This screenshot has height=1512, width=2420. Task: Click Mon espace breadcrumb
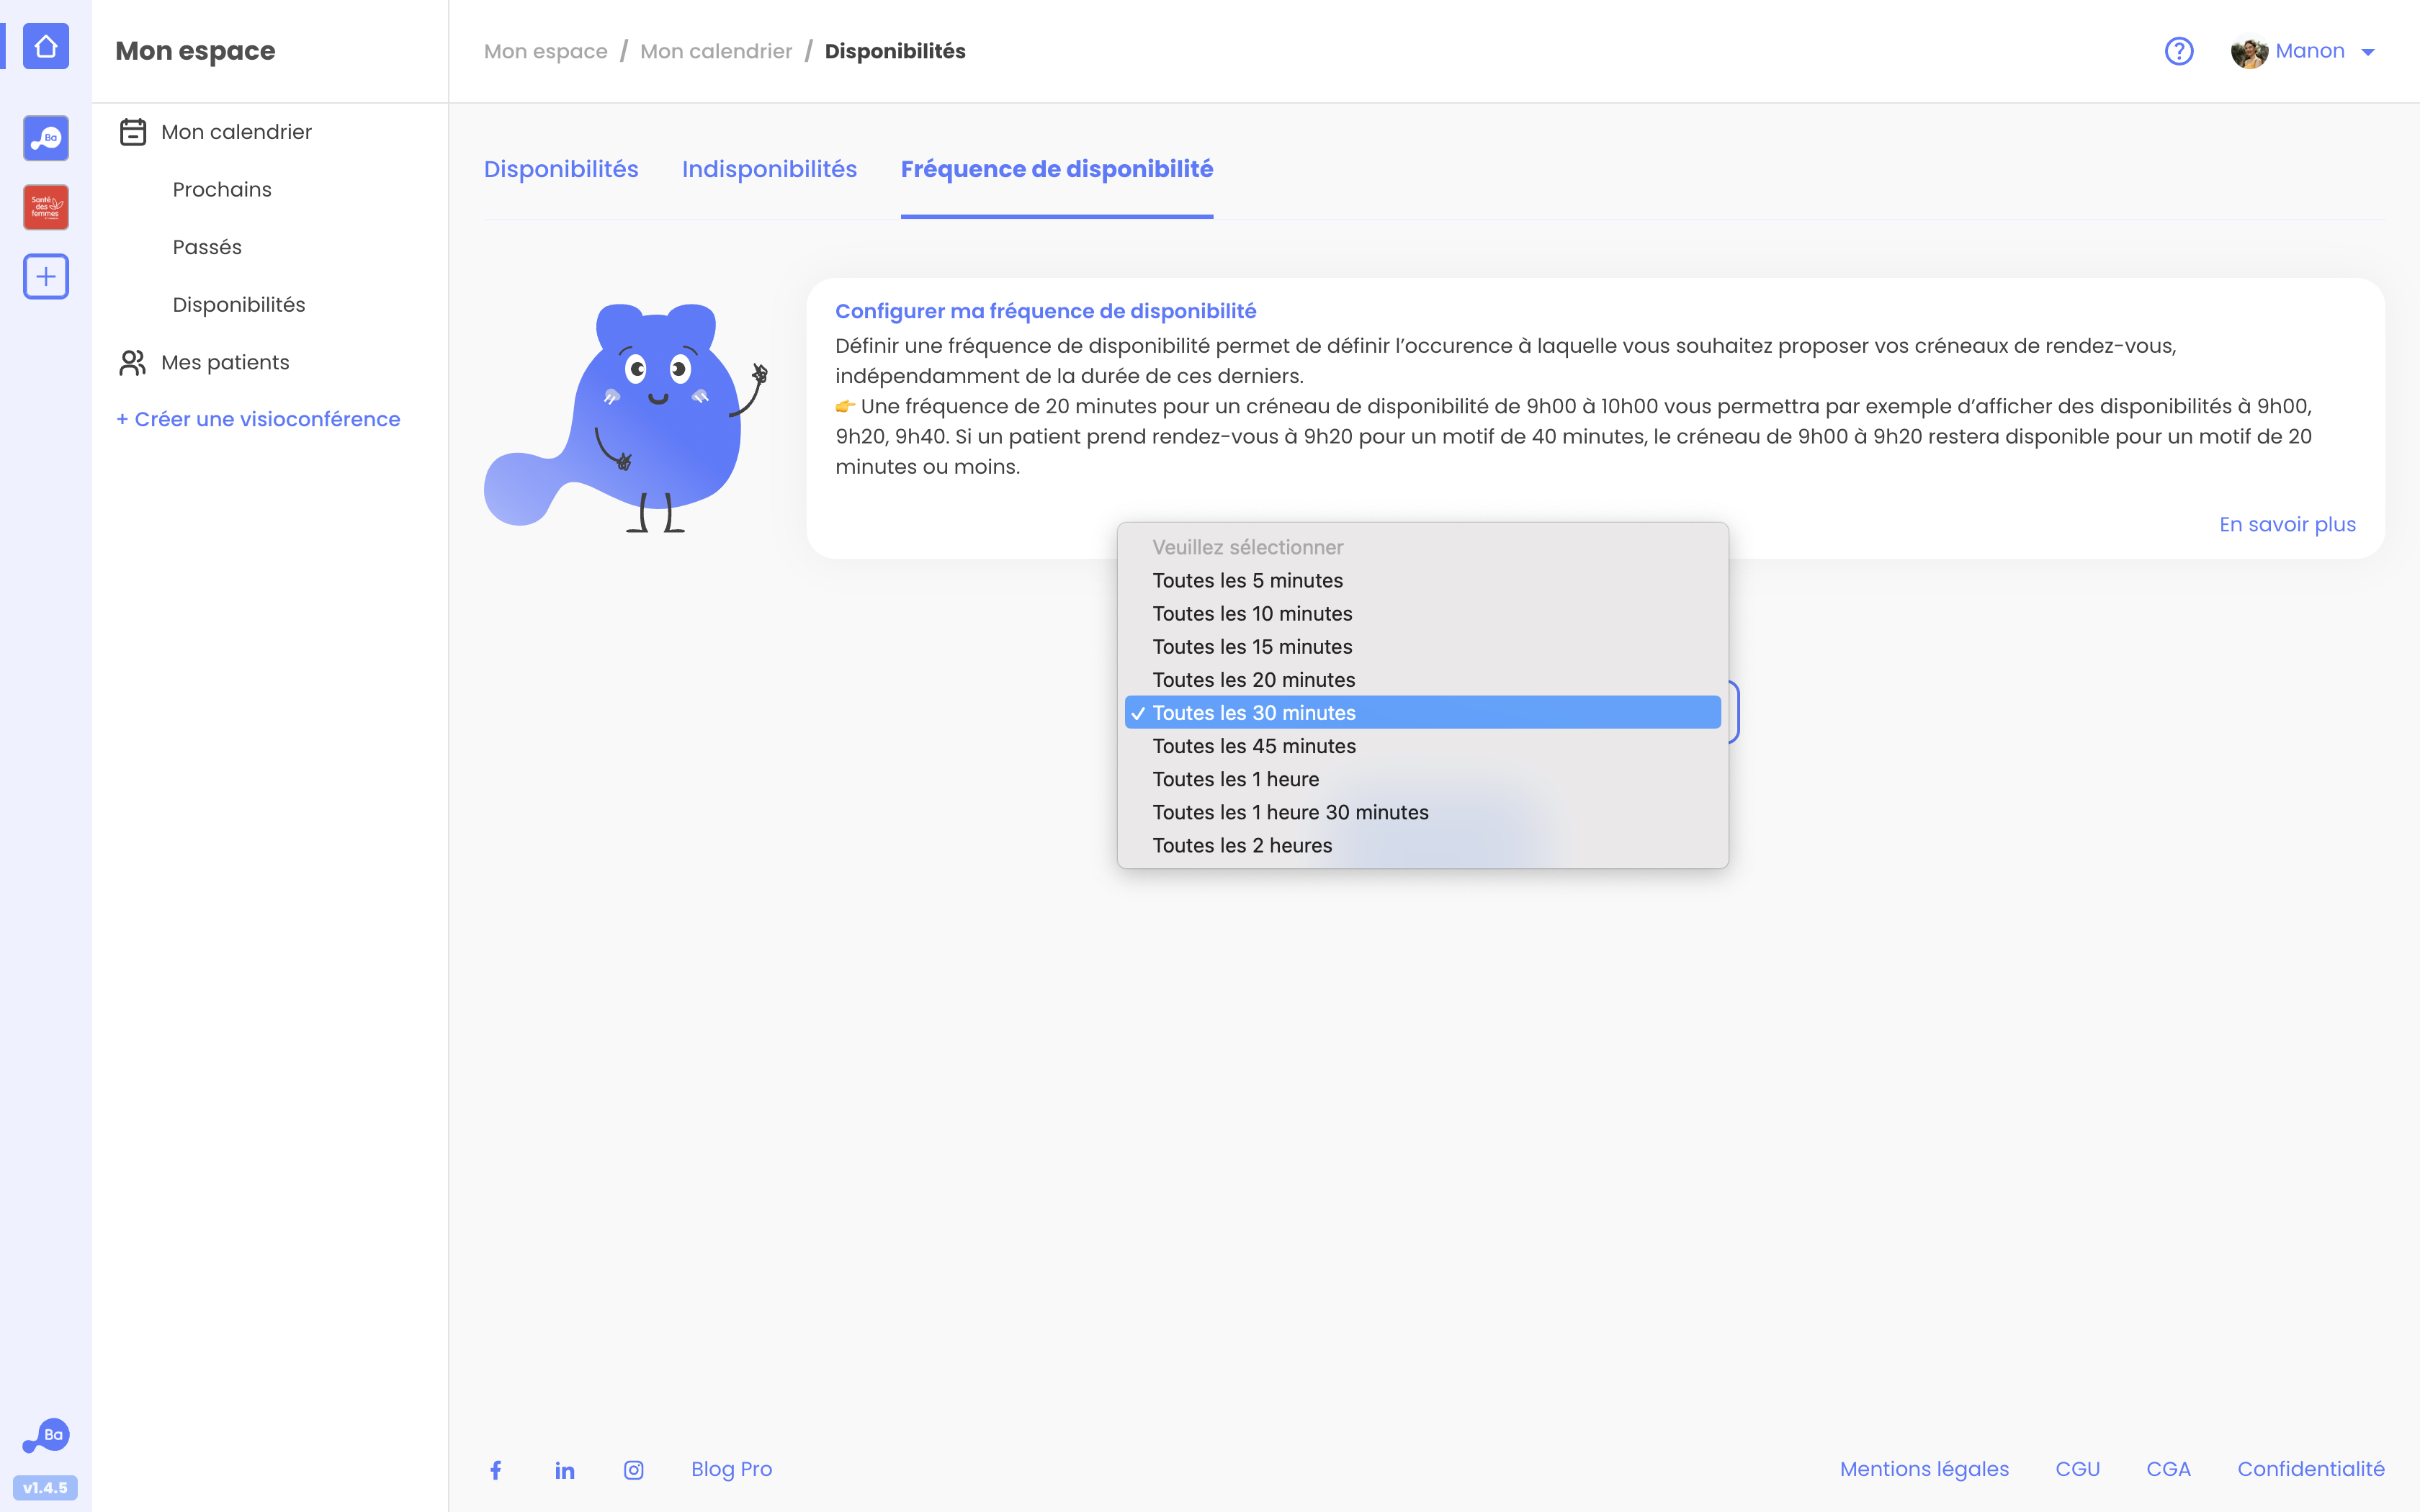(546, 51)
